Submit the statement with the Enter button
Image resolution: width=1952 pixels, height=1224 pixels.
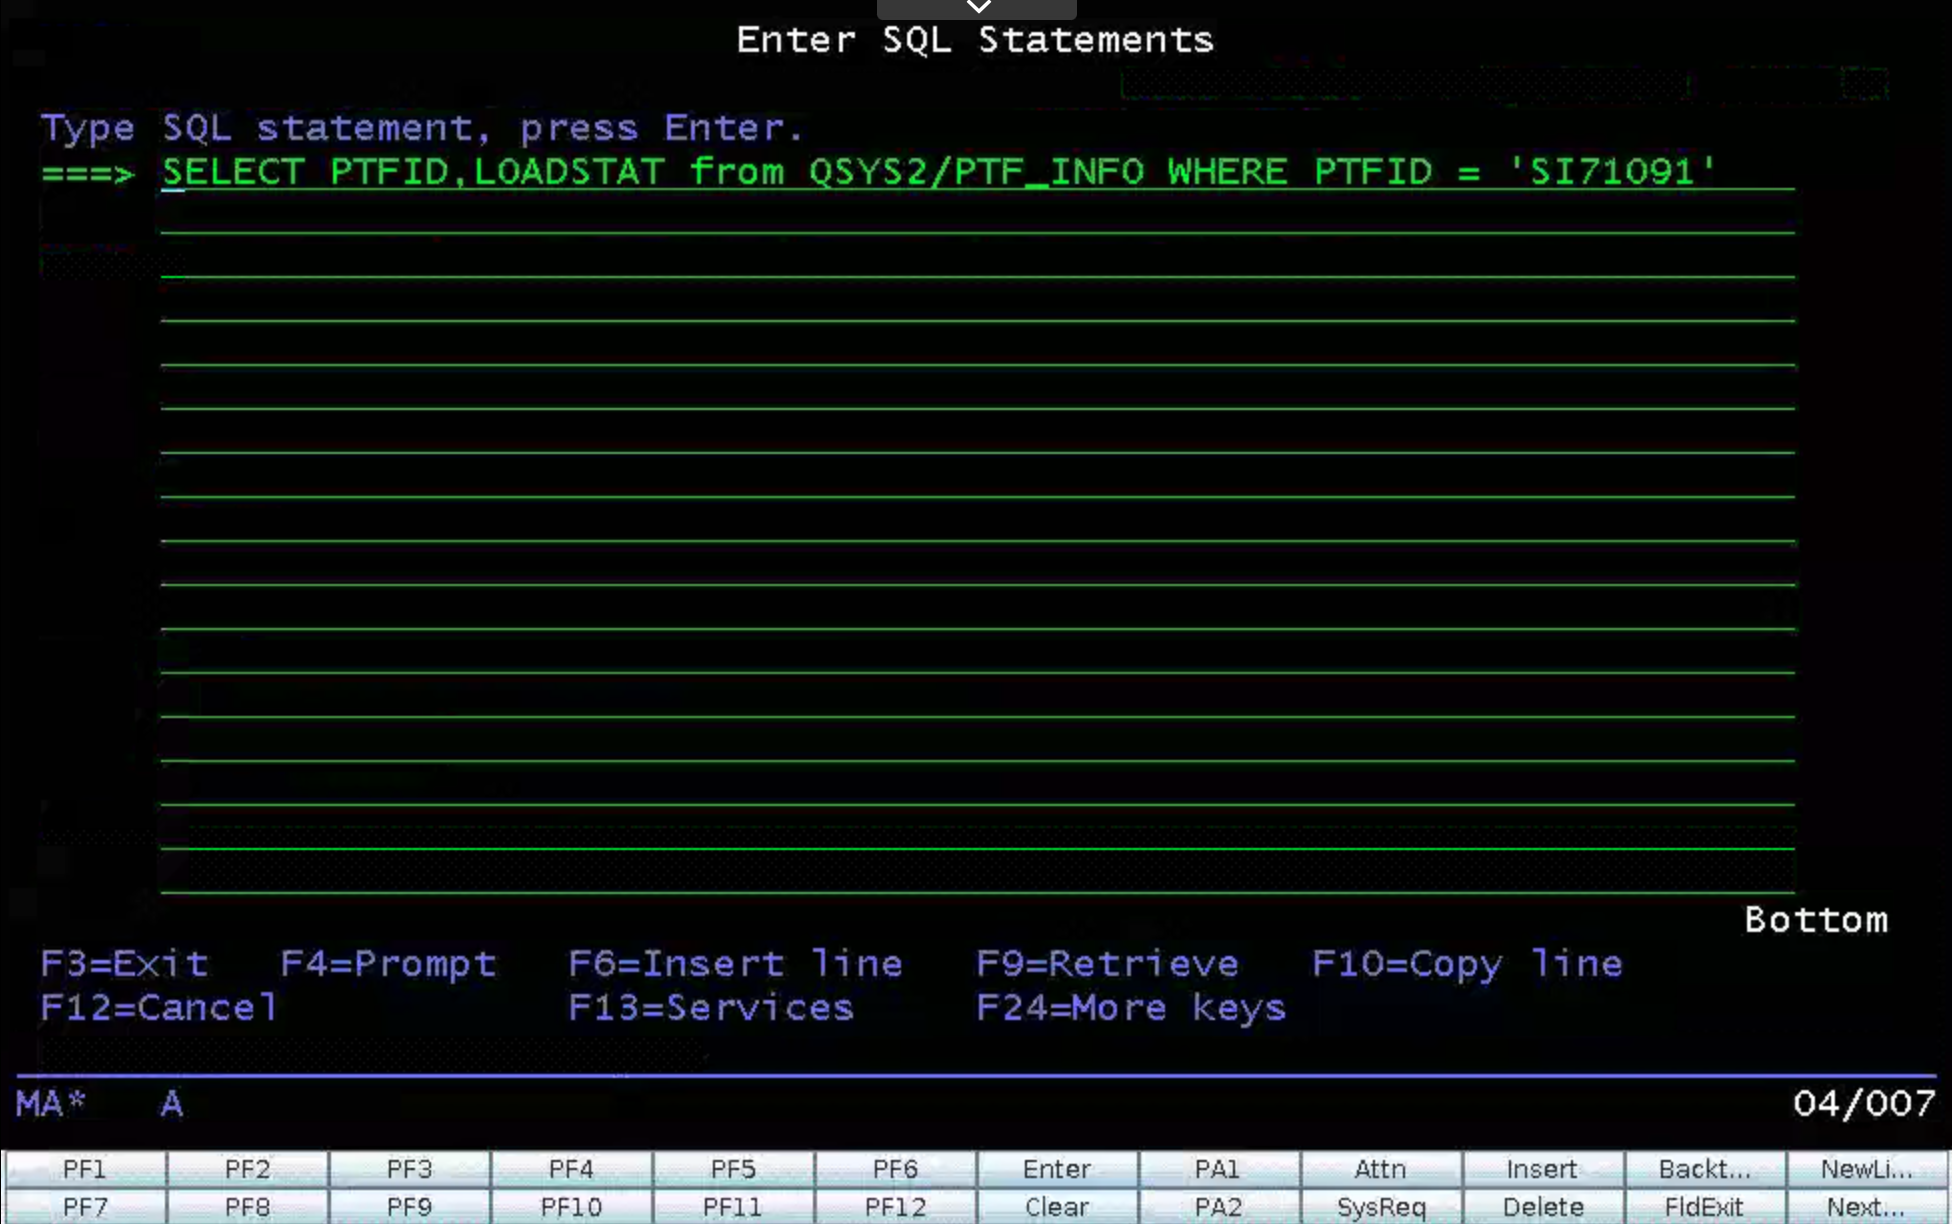[1057, 1169]
